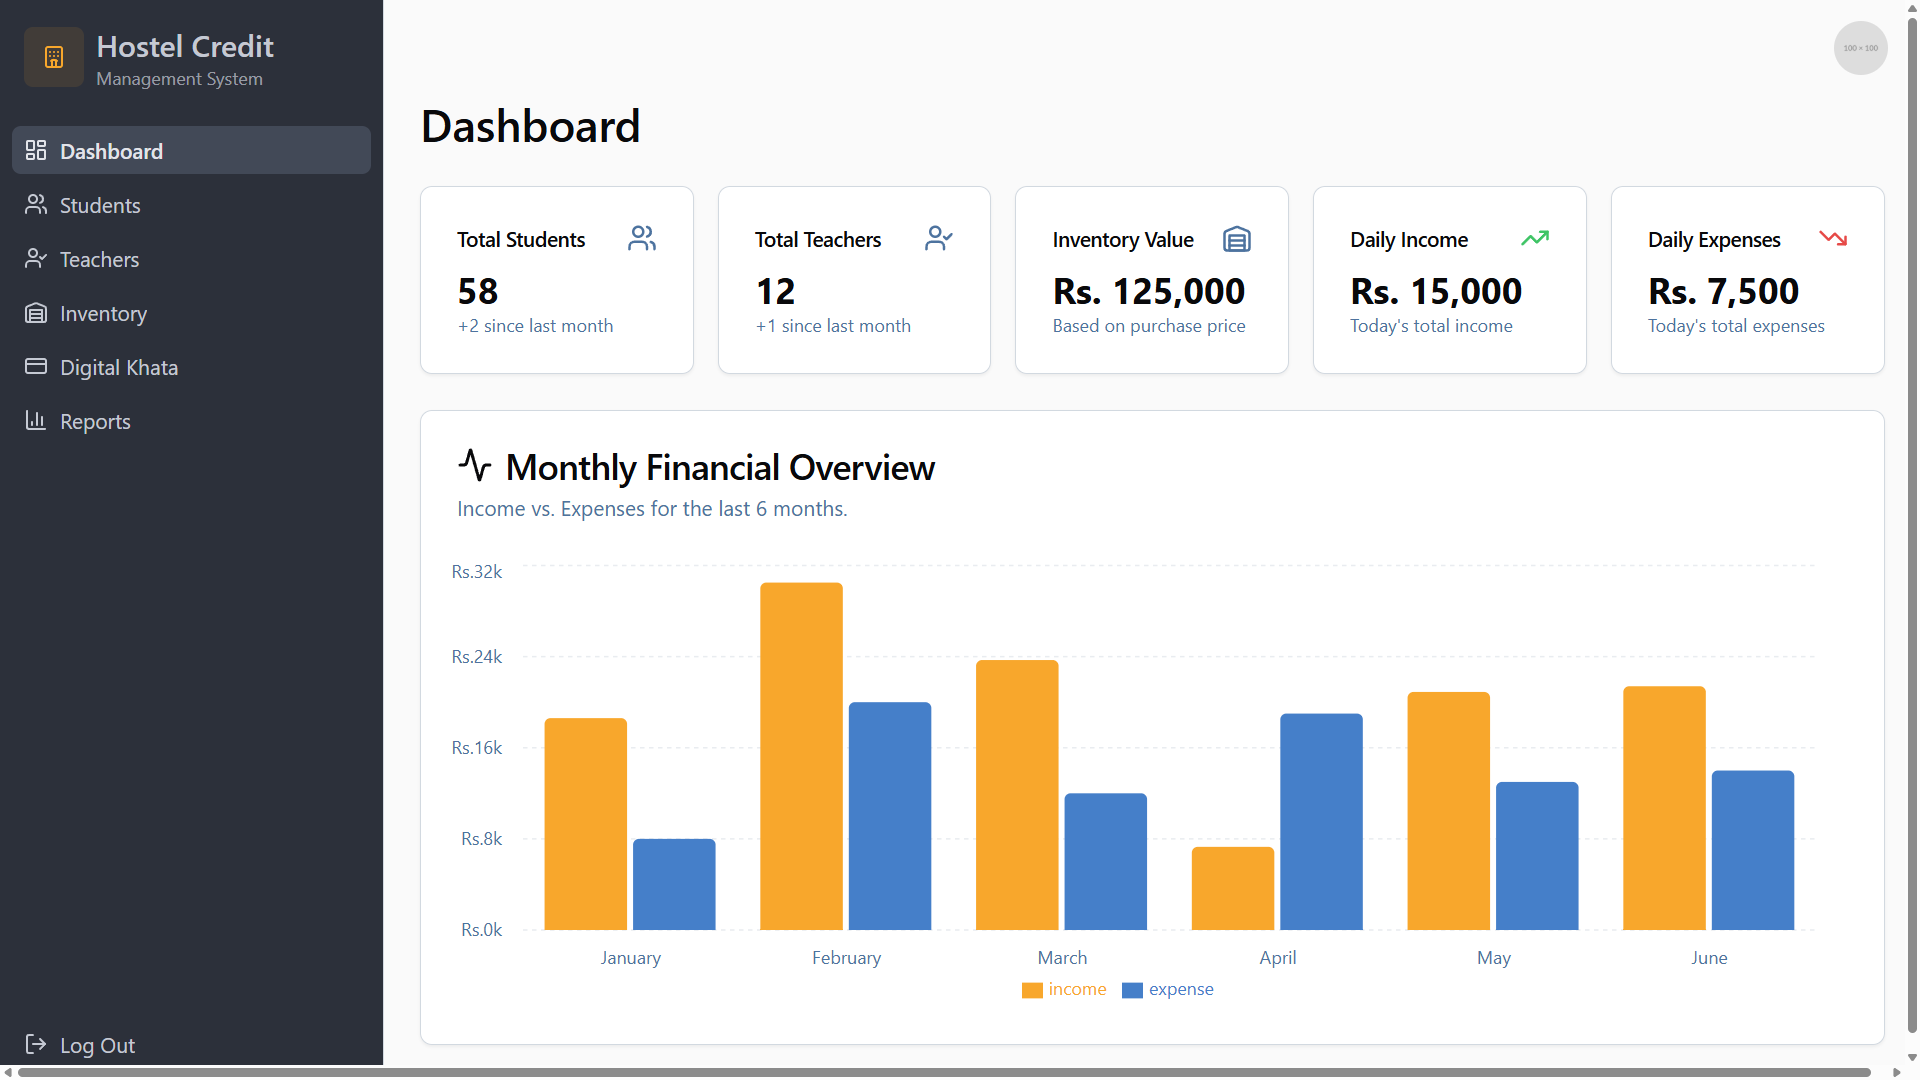The width and height of the screenshot is (1920, 1080).
Task: Click the people icon on Total Students card
Action: pyautogui.click(x=641, y=238)
